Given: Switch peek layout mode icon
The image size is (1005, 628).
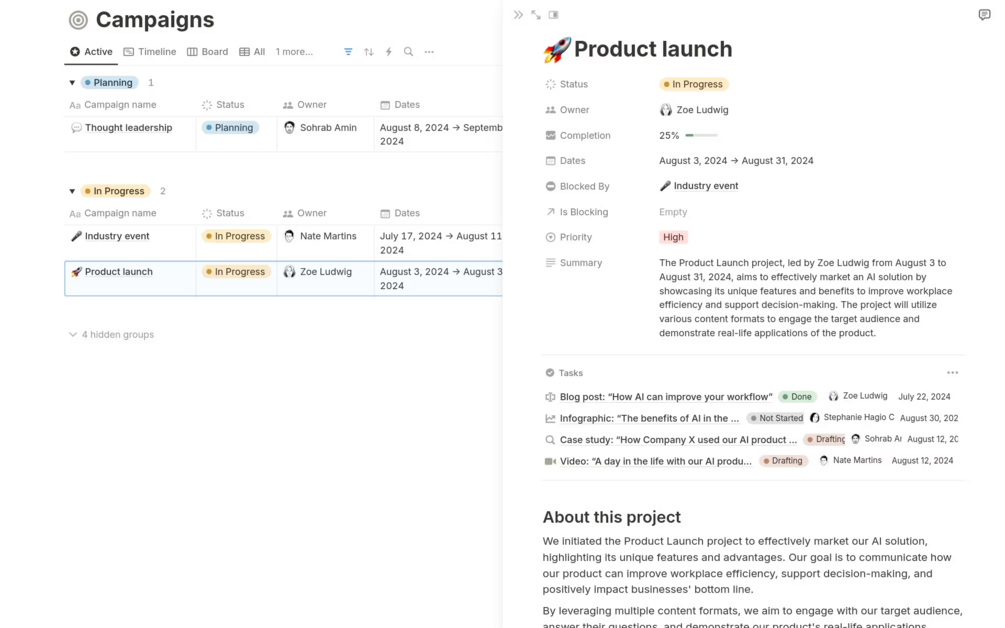Looking at the screenshot, I should [554, 15].
